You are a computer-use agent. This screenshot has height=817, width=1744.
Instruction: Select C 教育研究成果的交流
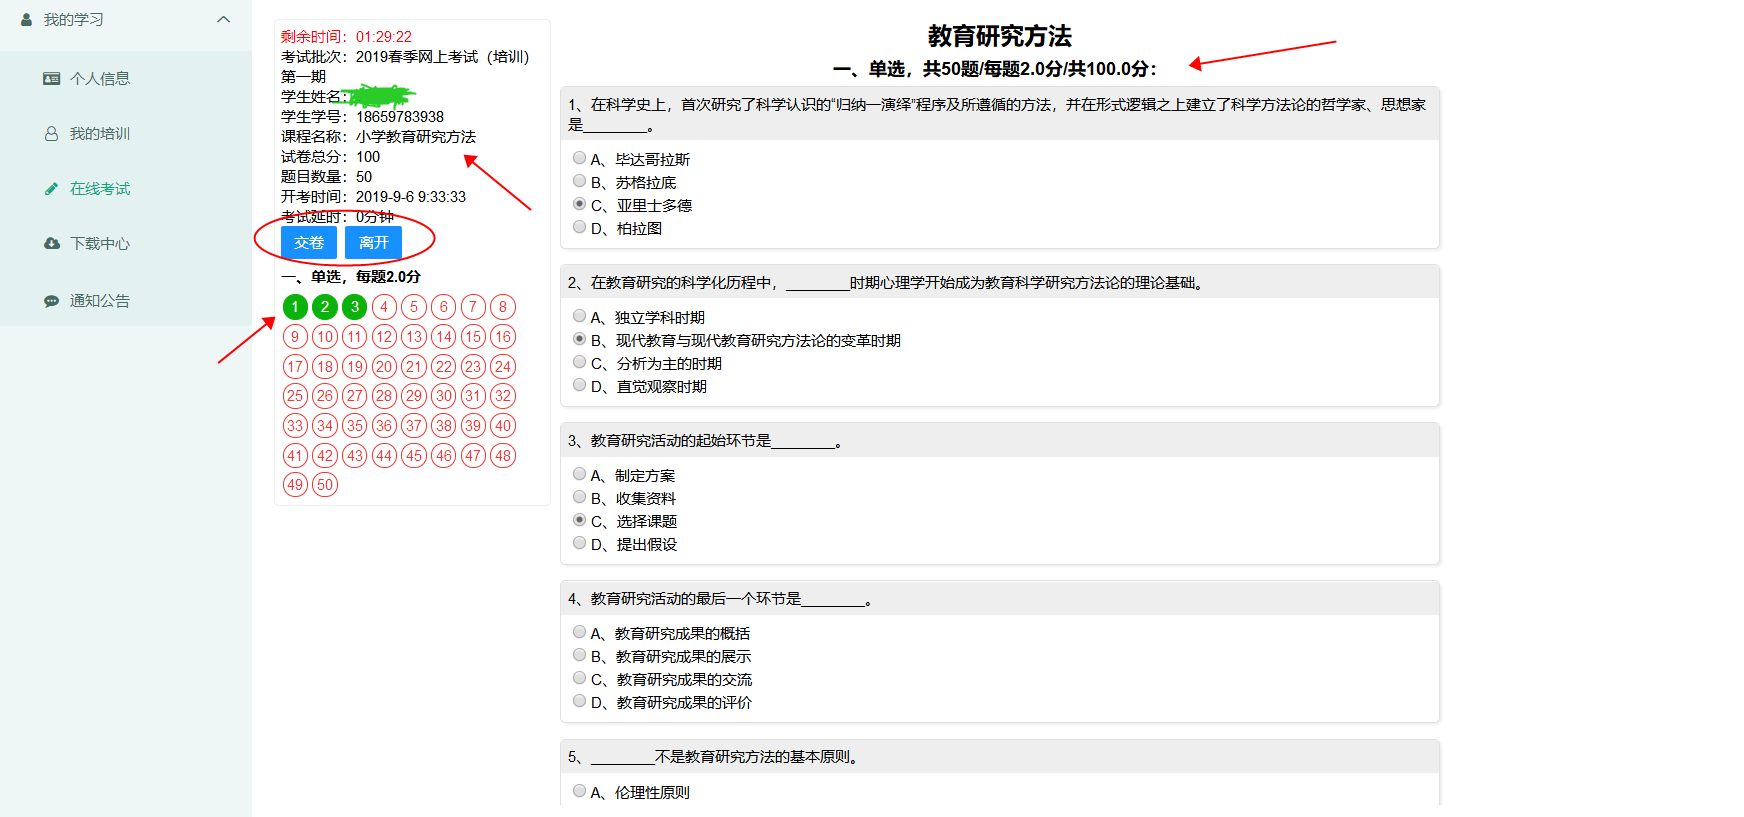click(x=579, y=678)
